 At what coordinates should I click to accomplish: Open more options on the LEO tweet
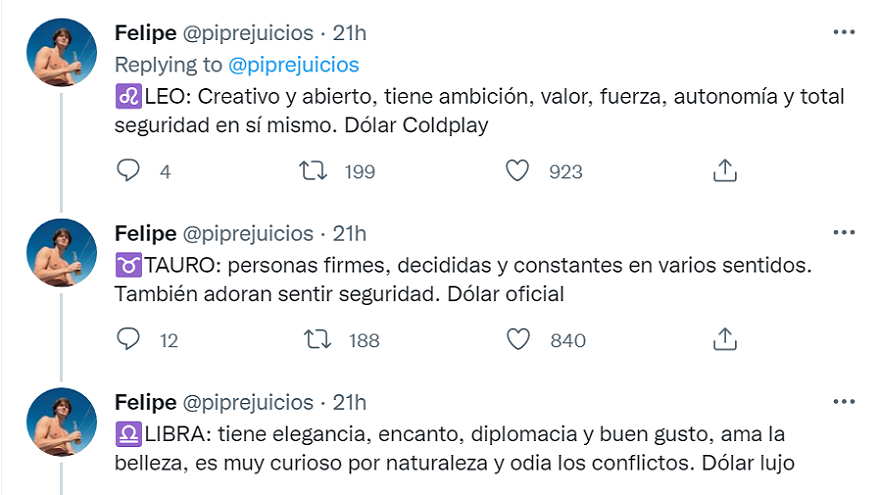843,33
